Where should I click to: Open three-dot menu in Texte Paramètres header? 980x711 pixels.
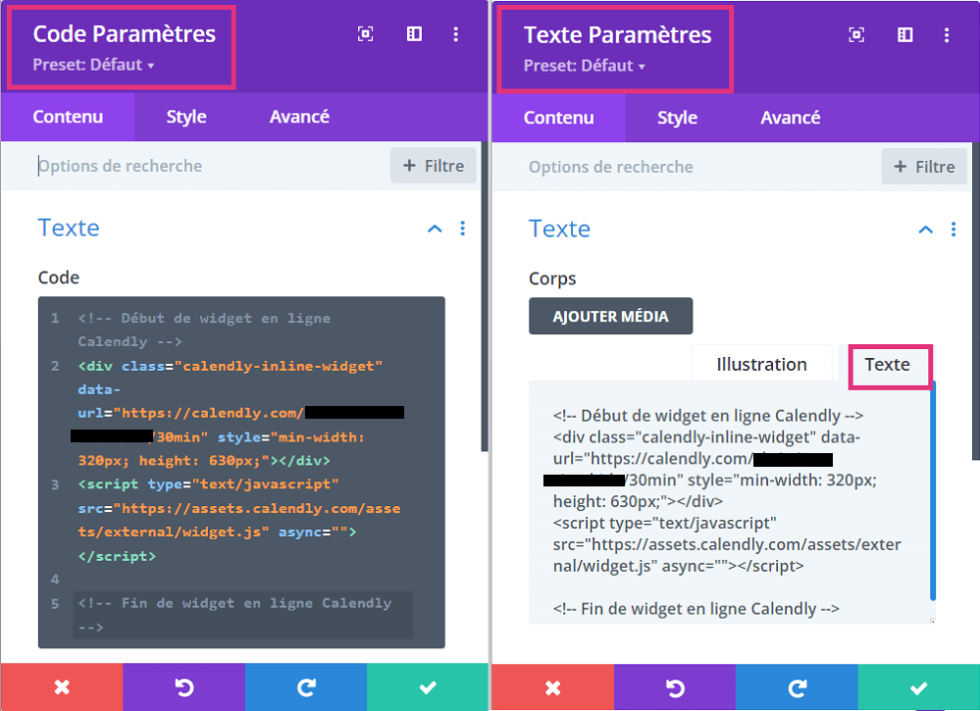(x=947, y=35)
